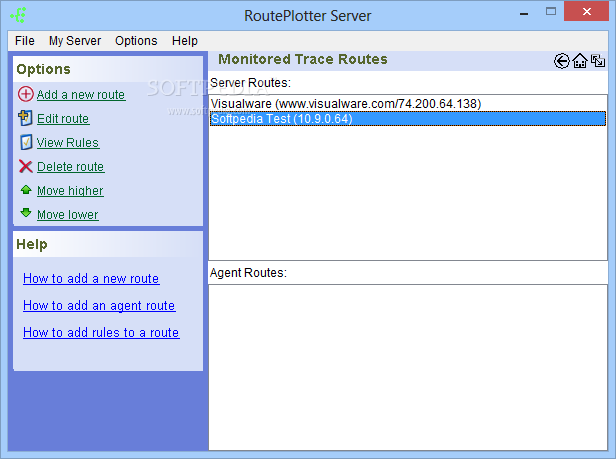Screen dimensions: 616x459
Task: Click the Delete route link
Action: pos(71,167)
